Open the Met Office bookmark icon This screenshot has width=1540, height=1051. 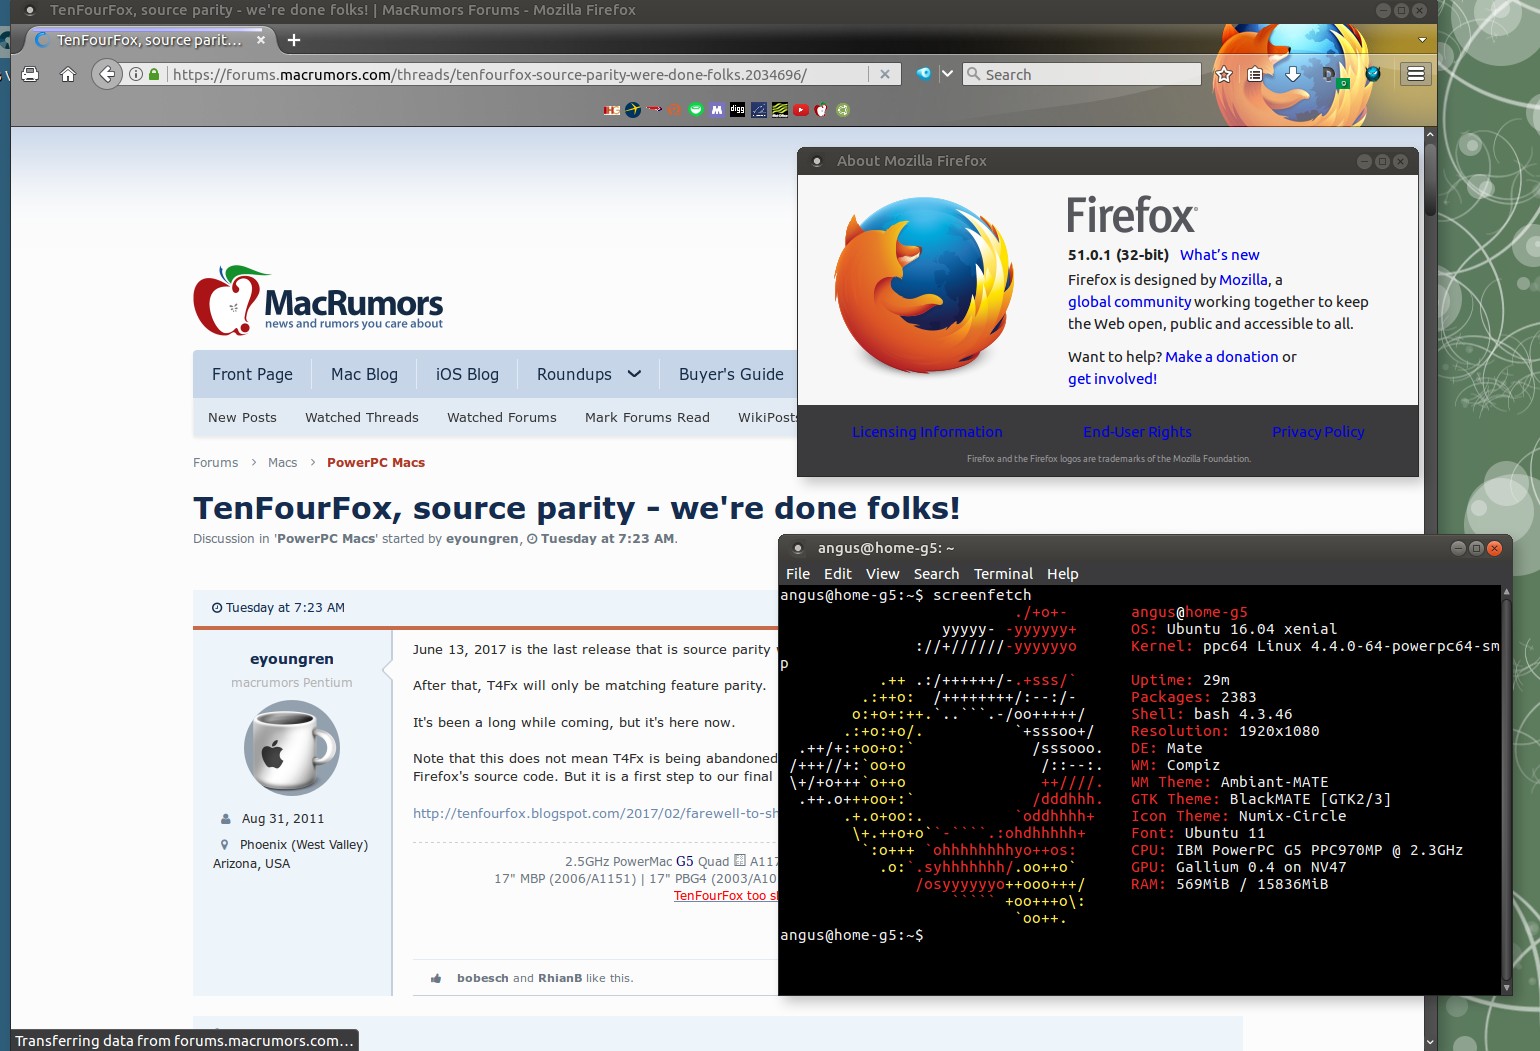780,110
